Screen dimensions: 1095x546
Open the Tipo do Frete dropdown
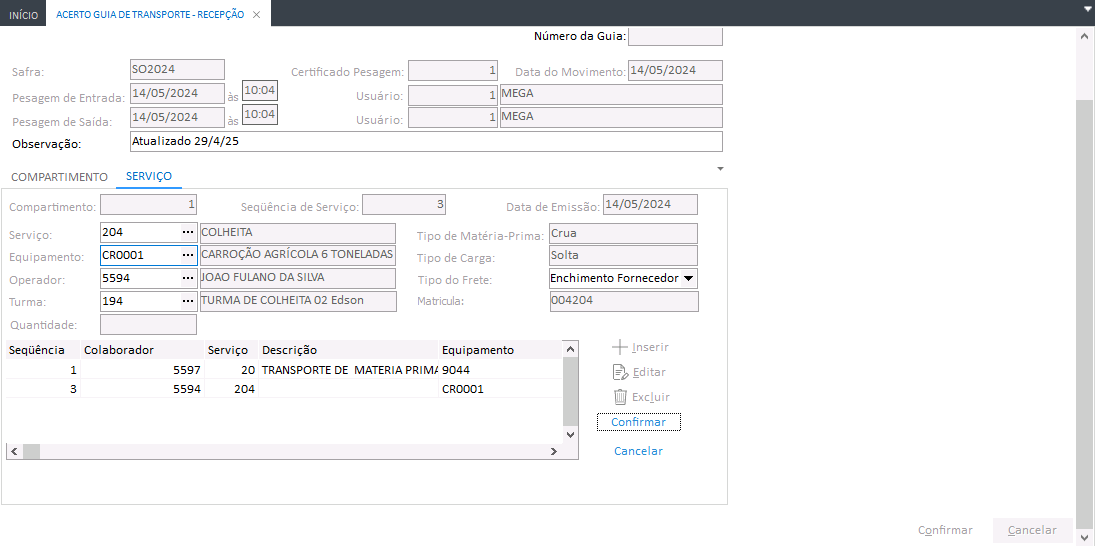pos(688,279)
